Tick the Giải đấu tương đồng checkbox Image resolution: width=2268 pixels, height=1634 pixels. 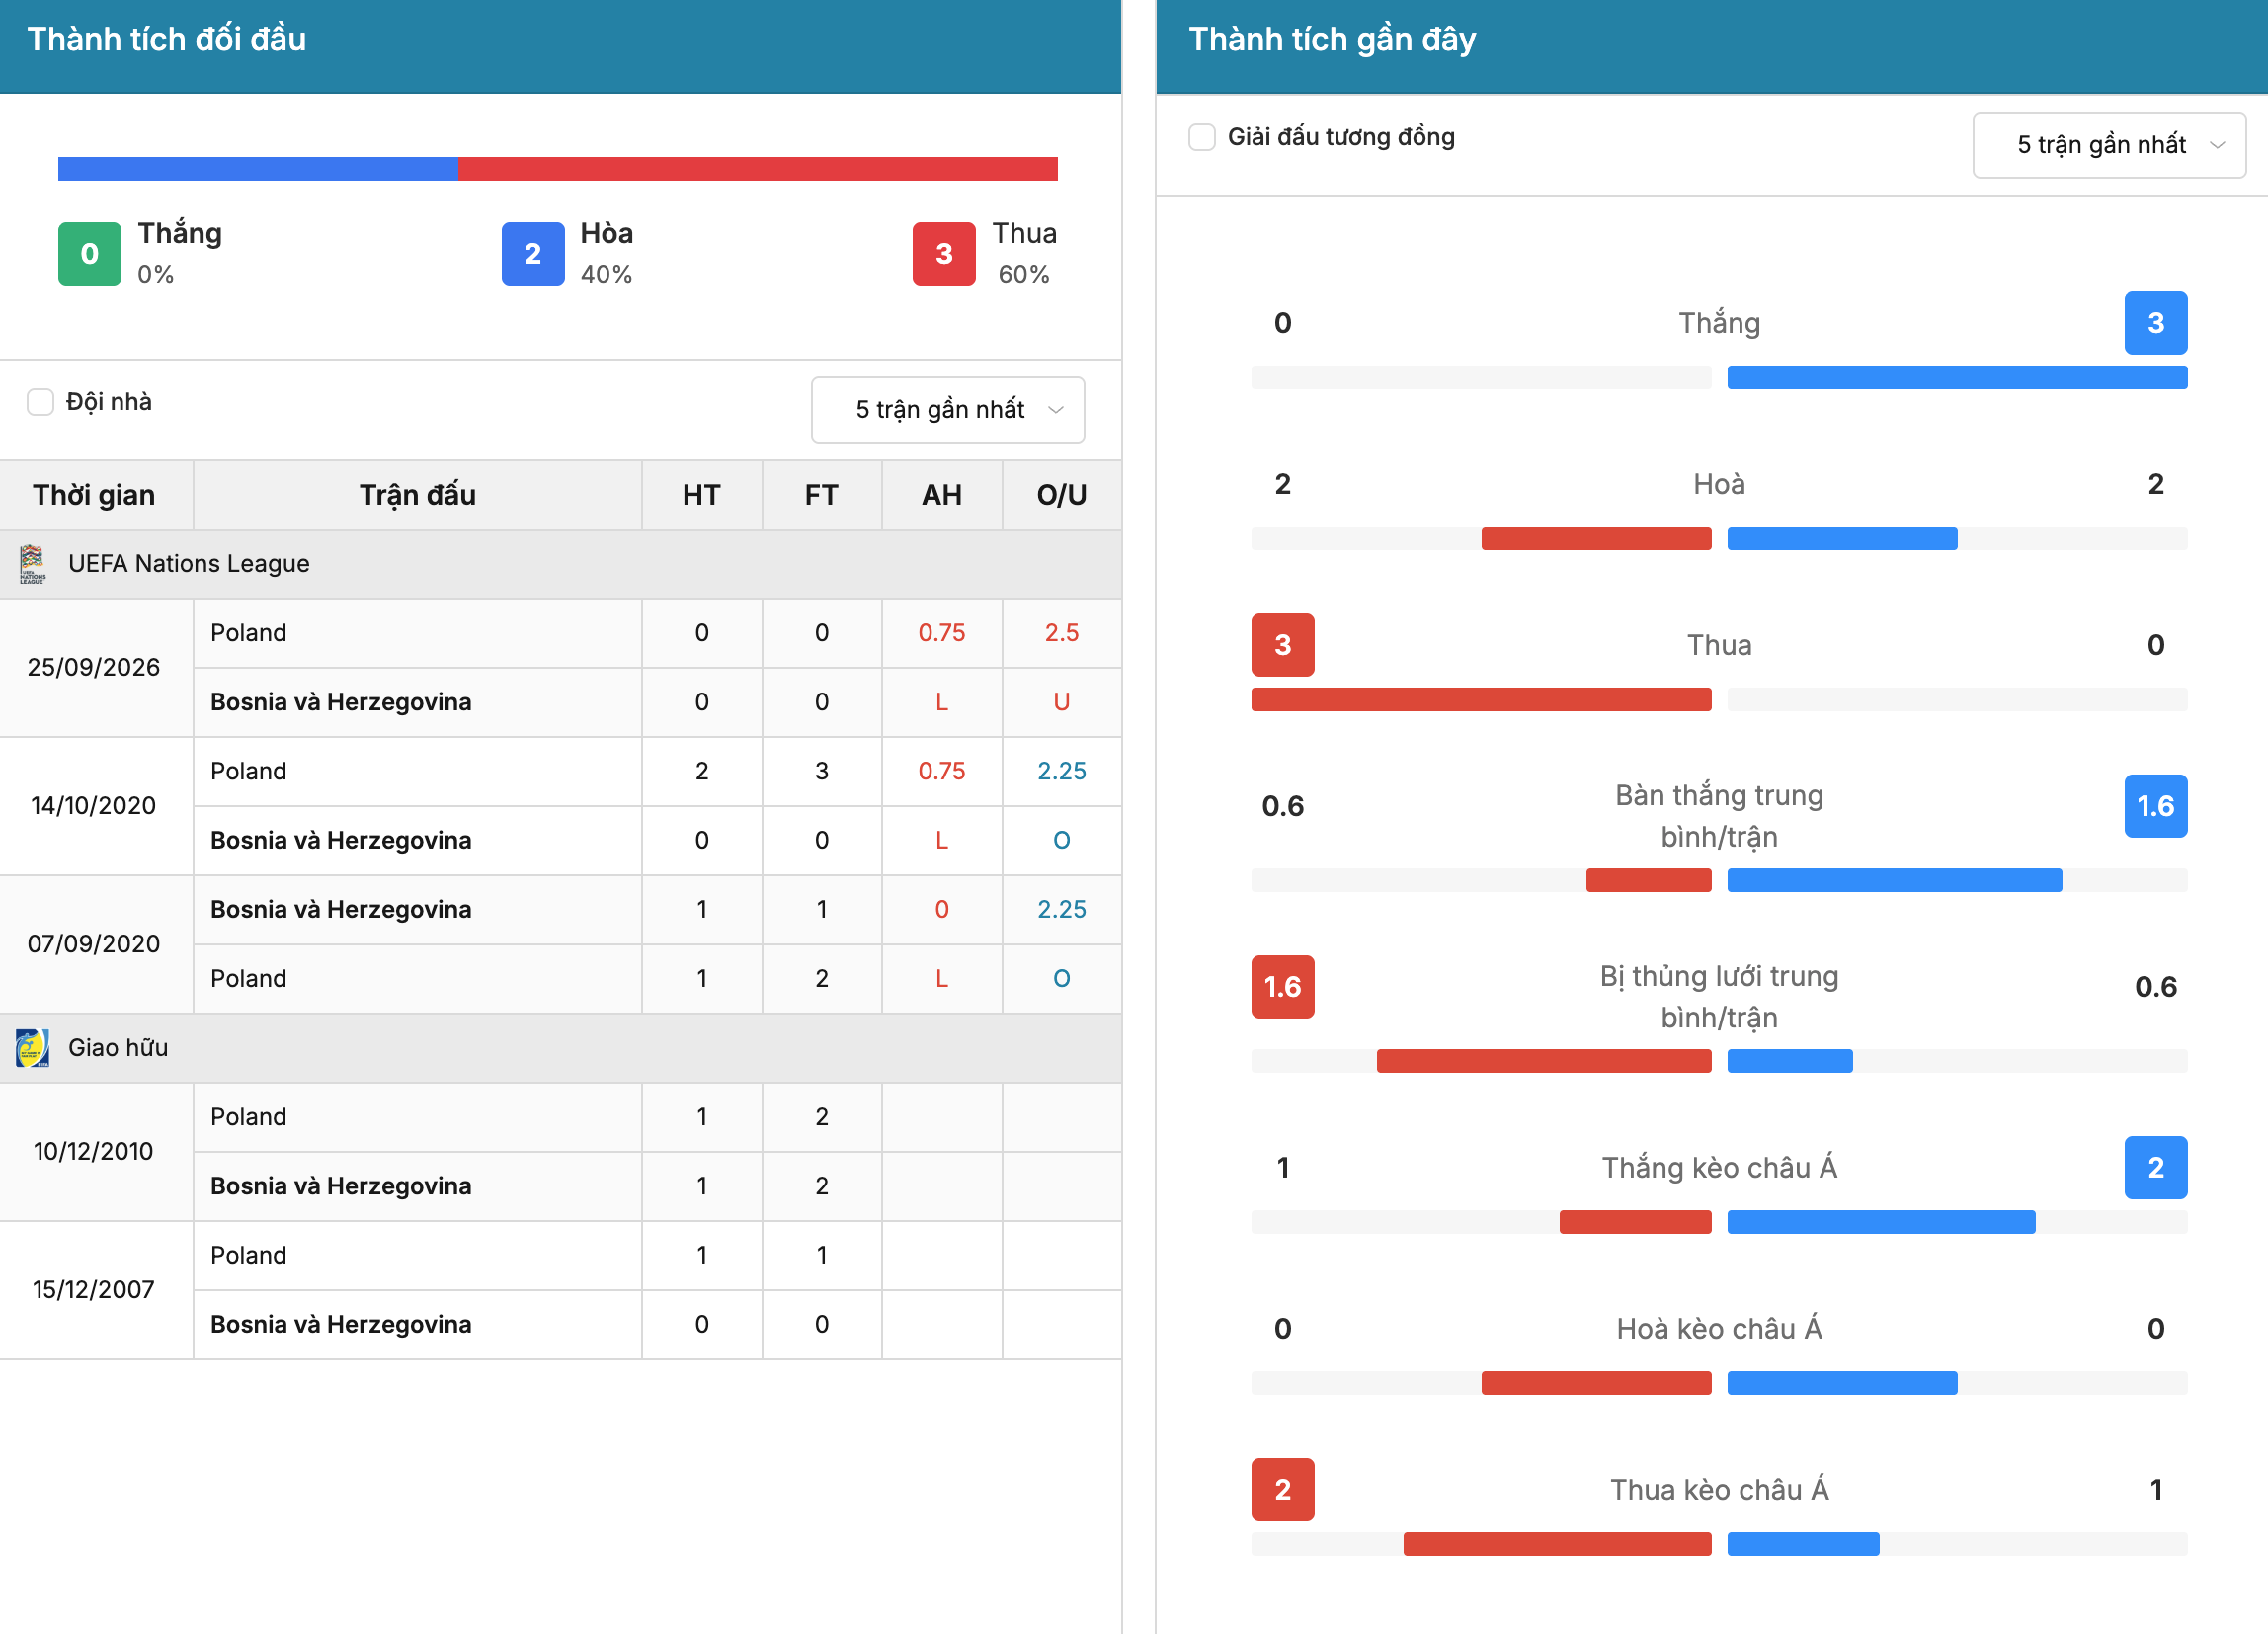(x=1202, y=137)
